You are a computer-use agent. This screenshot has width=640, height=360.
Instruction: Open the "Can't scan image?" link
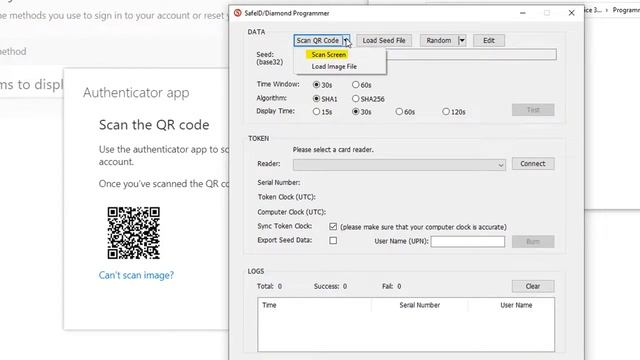(136, 275)
